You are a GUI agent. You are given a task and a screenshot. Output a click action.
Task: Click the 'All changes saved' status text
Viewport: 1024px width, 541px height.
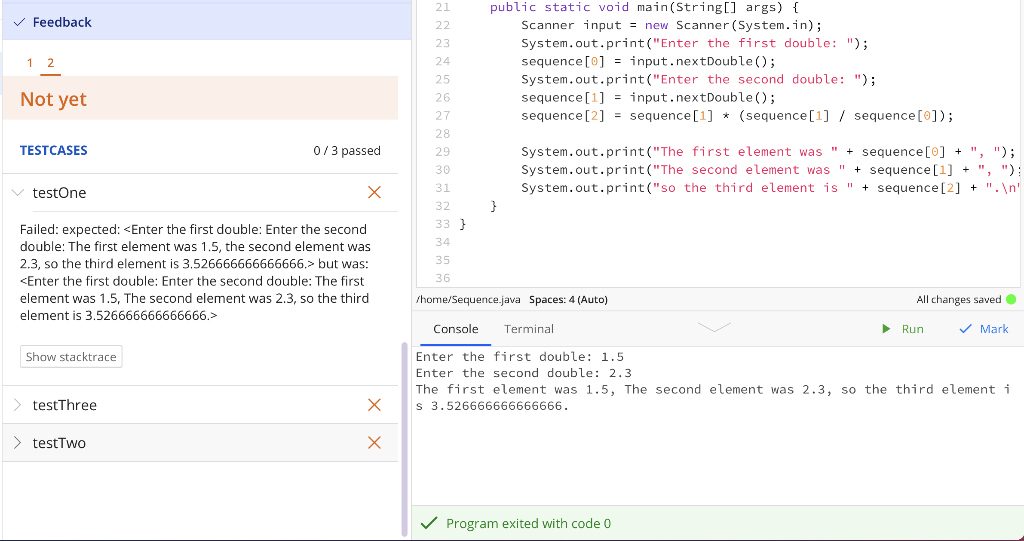[x=959, y=300]
